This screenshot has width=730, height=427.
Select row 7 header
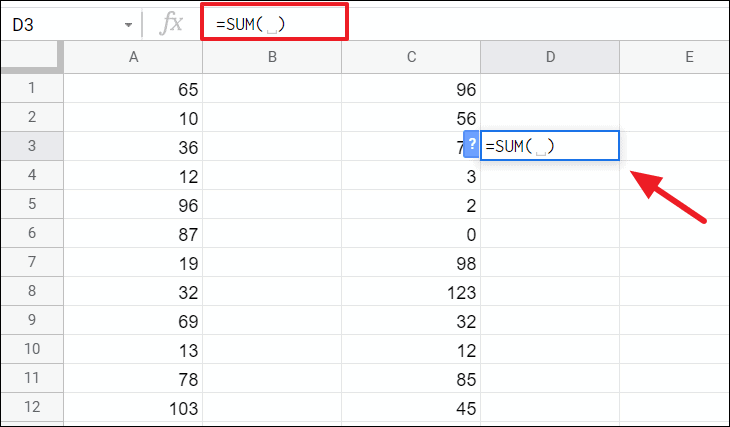tap(31, 262)
